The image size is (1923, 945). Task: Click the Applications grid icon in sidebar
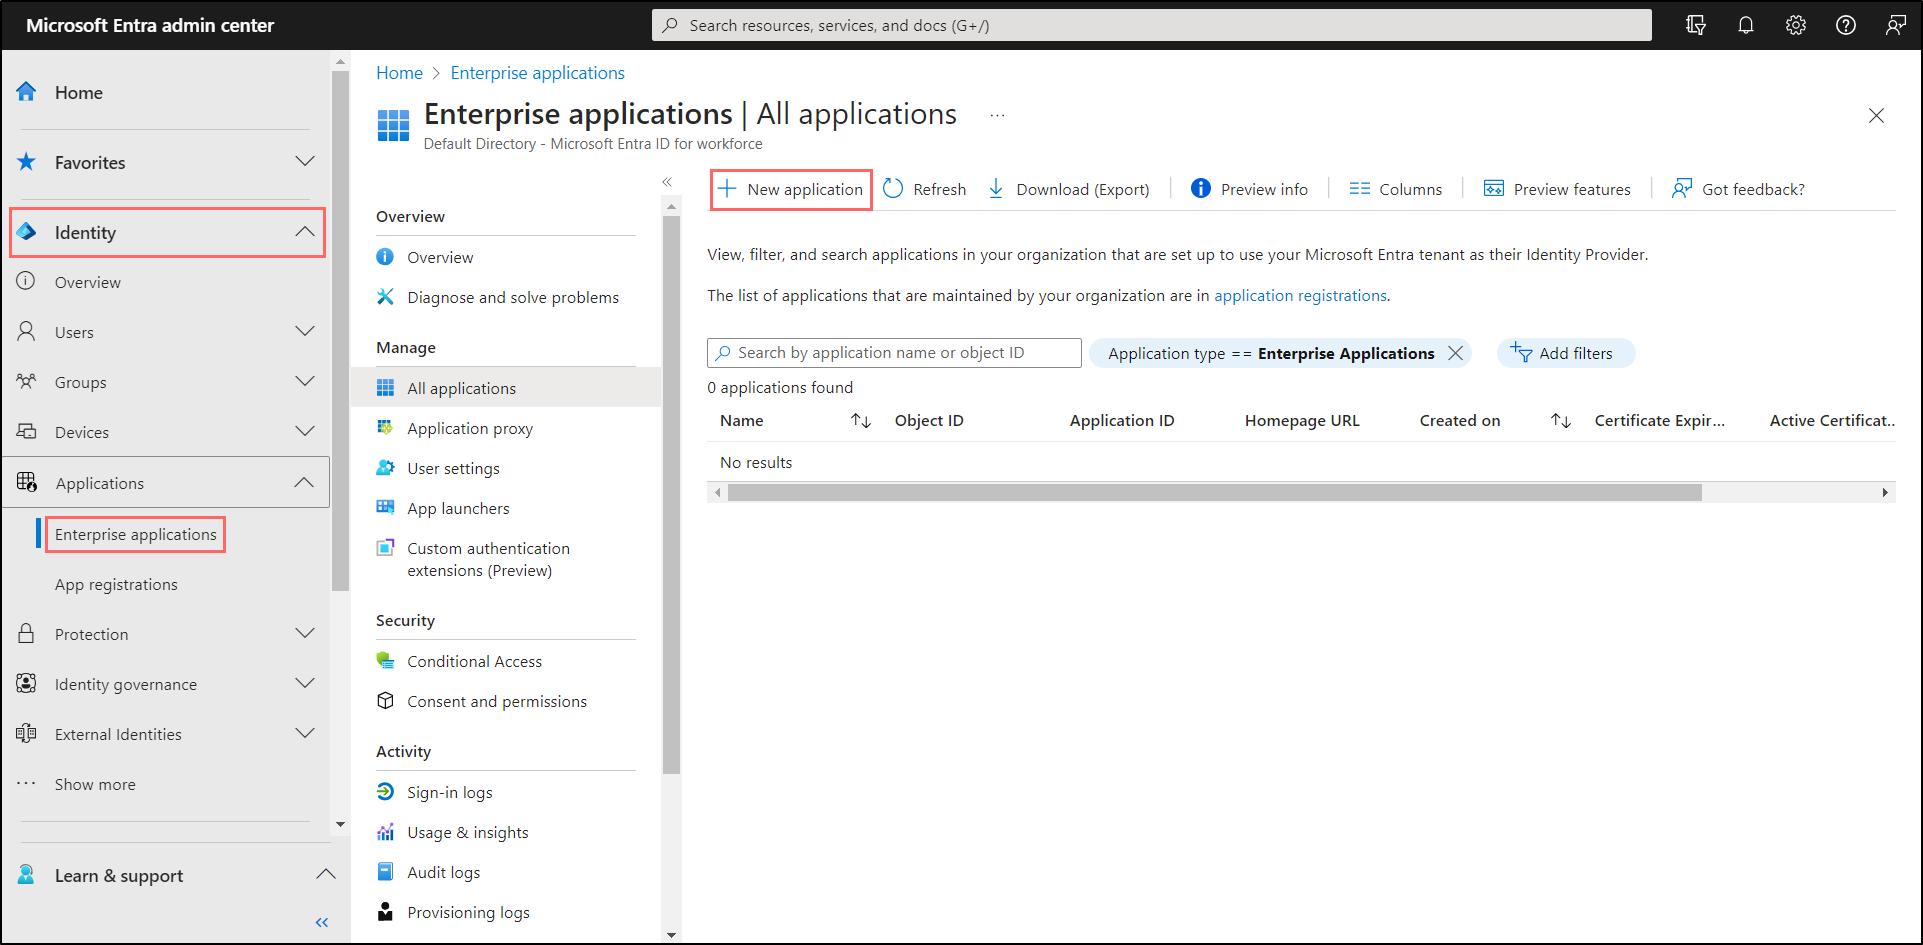(x=27, y=483)
